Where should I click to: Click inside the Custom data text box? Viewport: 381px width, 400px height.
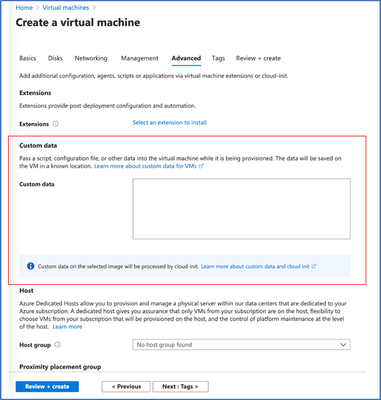pos(241,209)
